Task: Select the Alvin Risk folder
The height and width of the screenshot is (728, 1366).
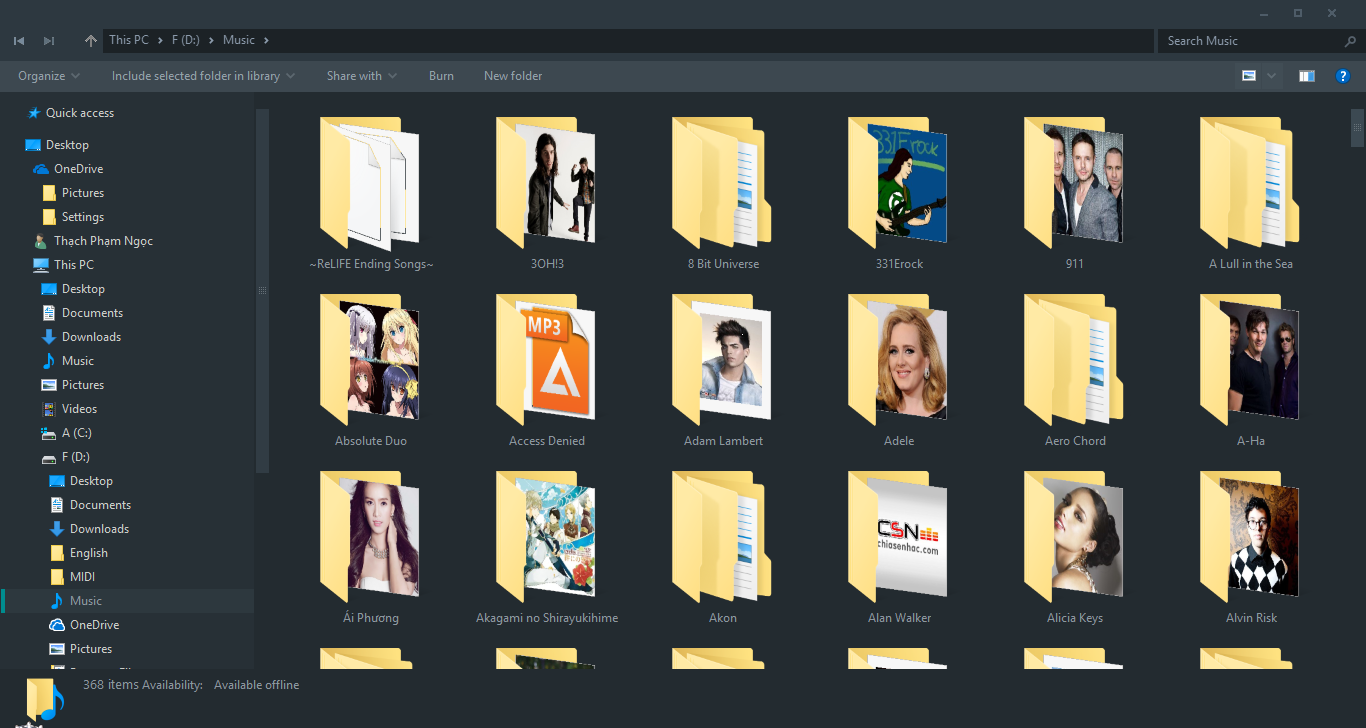Action: click(x=1251, y=548)
